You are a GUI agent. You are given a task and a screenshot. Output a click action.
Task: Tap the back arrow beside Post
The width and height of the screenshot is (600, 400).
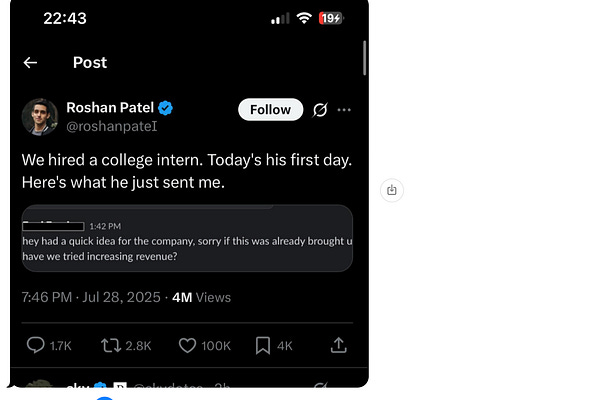30,62
